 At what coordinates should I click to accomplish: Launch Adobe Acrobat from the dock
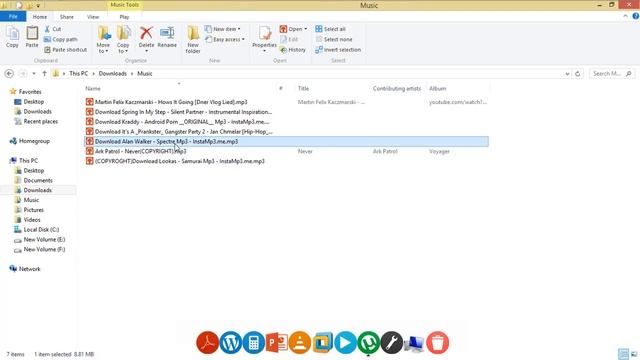point(207,342)
